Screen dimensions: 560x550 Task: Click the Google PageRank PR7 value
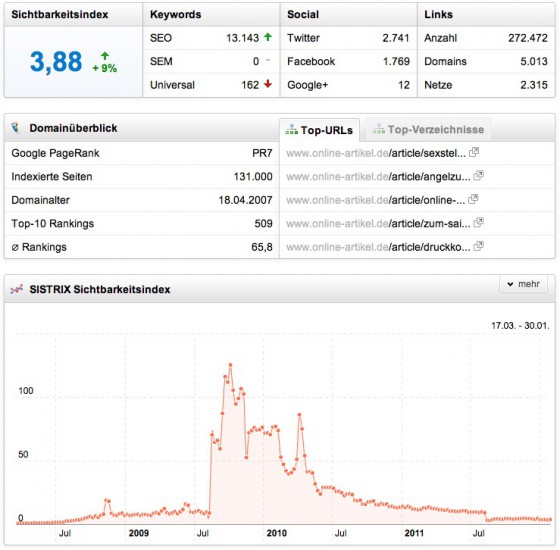coord(262,153)
